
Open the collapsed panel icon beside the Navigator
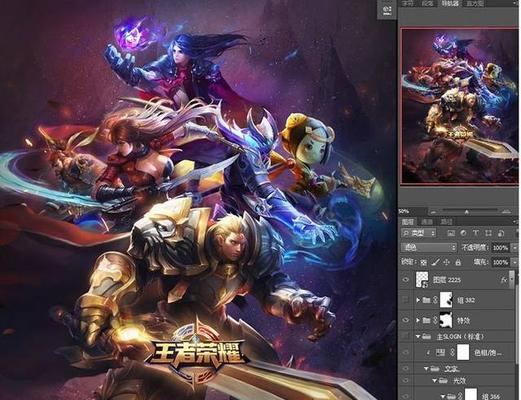(x=387, y=10)
